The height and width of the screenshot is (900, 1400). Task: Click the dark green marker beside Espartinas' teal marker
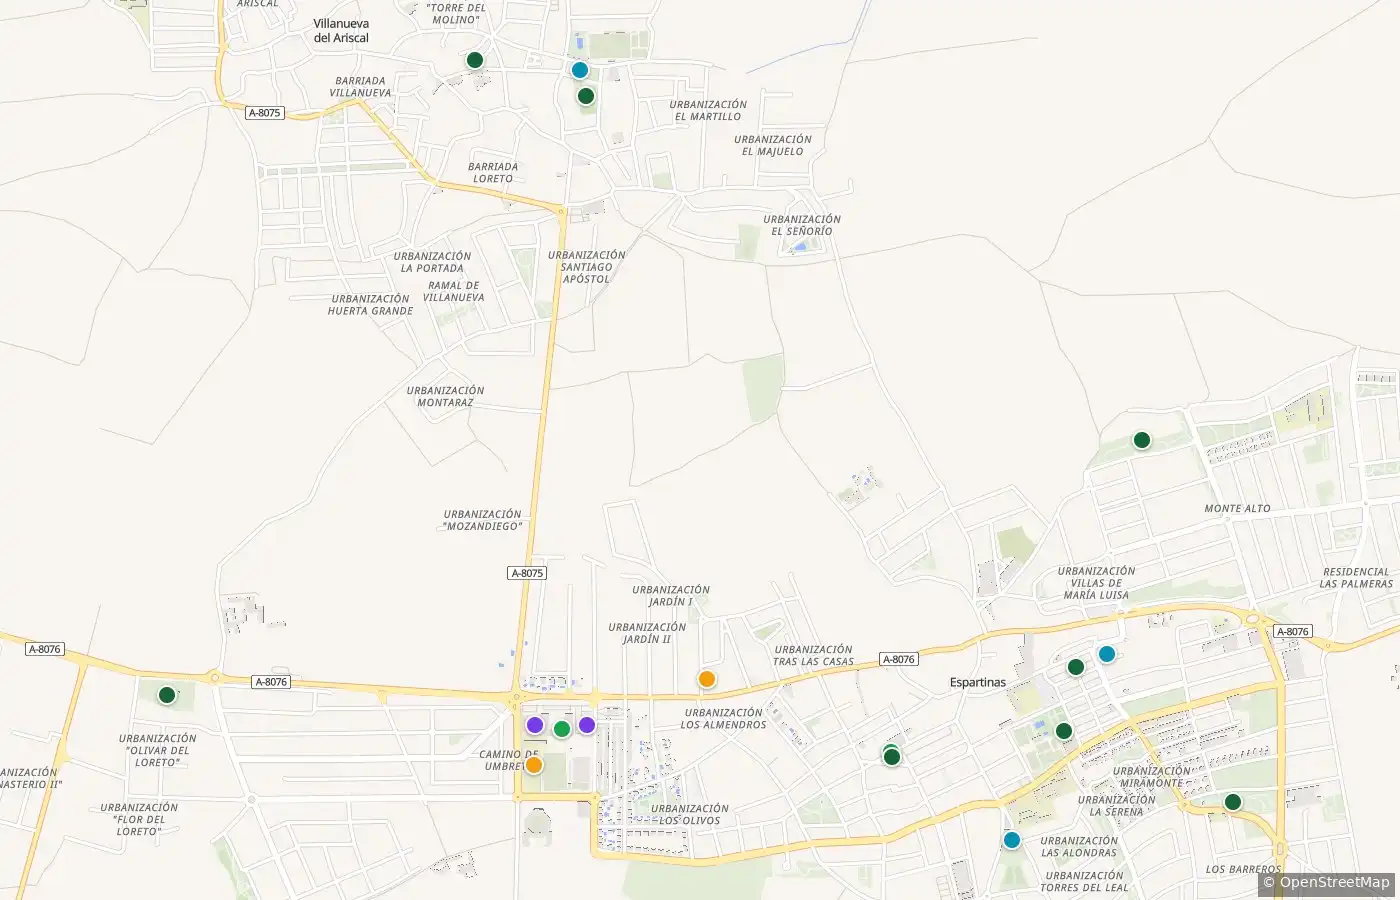(1076, 667)
